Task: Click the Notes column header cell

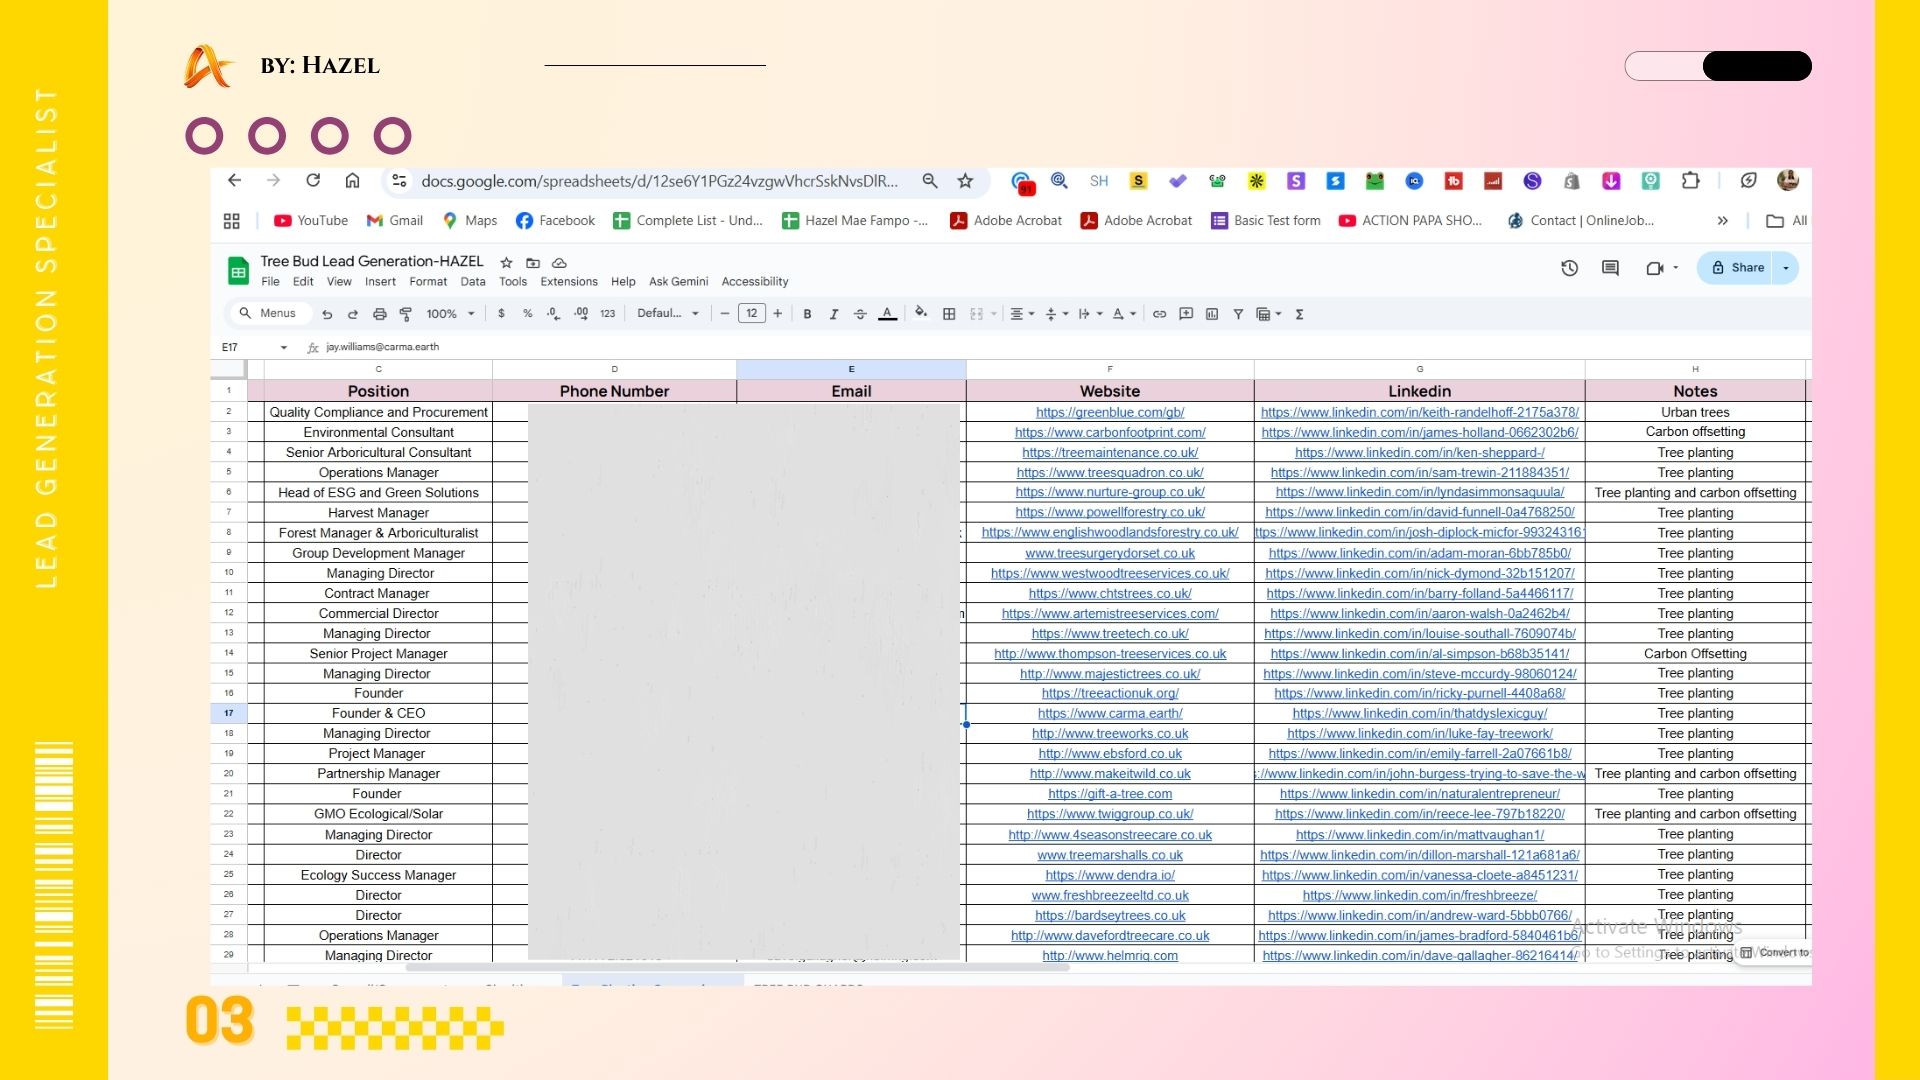Action: click(1695, 391)
